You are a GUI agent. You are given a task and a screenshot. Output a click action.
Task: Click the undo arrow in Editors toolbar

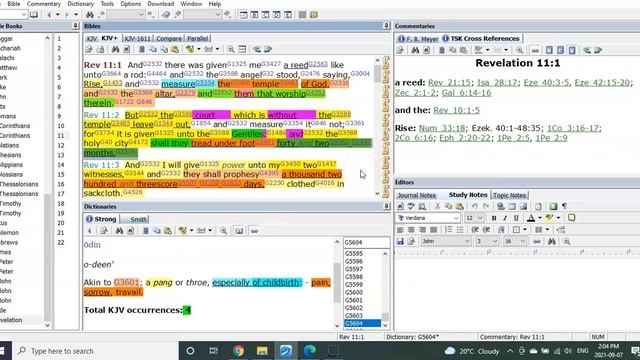pyautogui.click(x=474, y=206)
